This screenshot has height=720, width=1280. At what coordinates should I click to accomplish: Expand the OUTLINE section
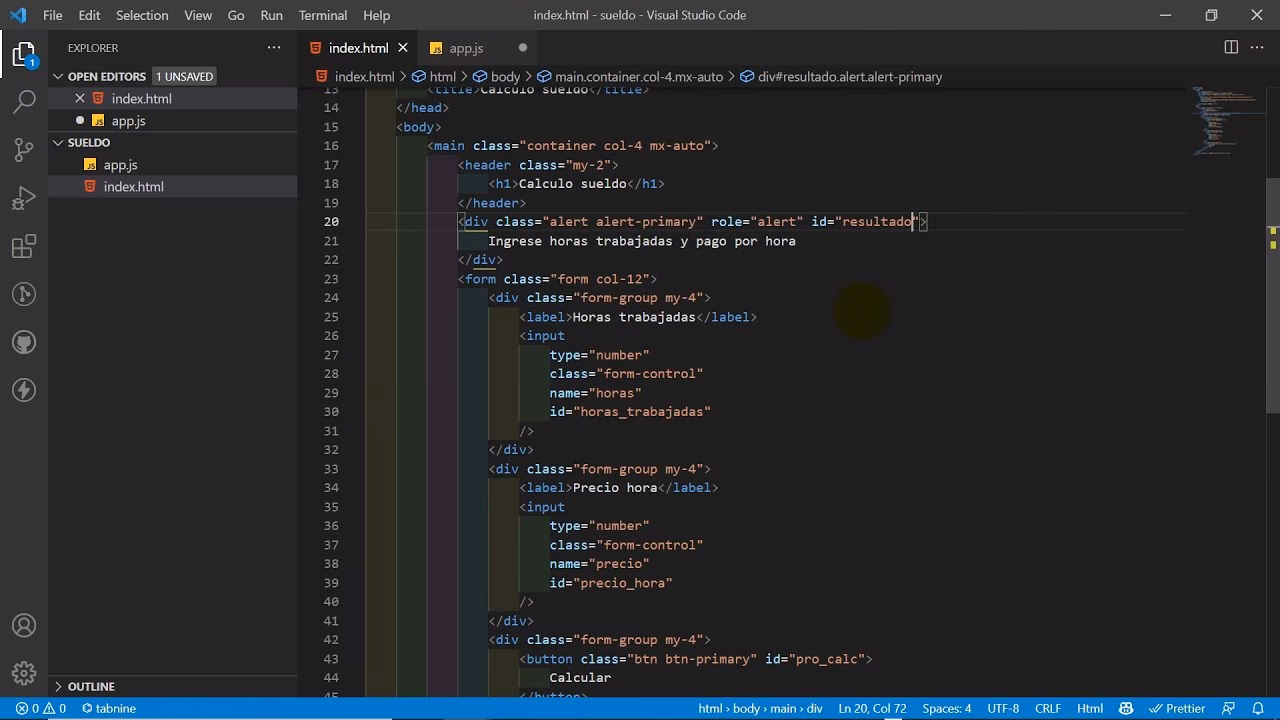coord(90,686)
